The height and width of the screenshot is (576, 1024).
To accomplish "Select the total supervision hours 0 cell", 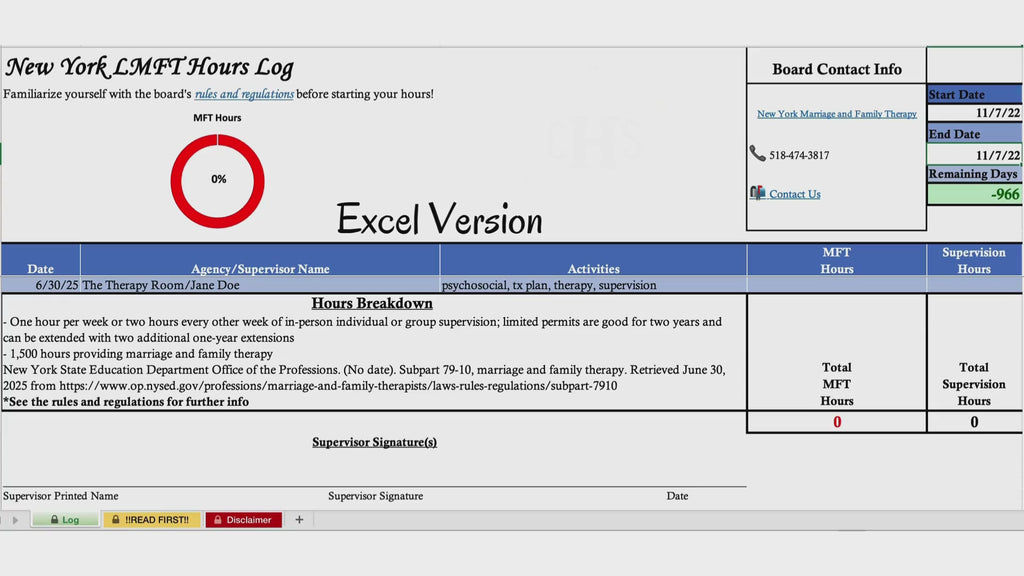I will pos(974,422).
